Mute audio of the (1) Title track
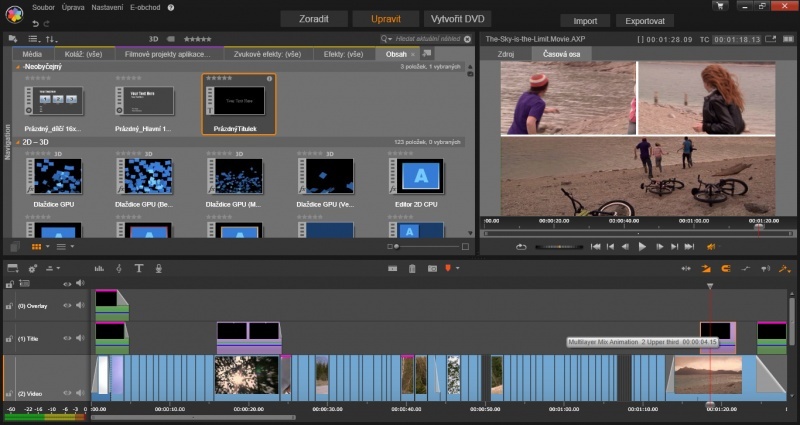The width and height of the screenshot is (800, 425). point(80,339)
